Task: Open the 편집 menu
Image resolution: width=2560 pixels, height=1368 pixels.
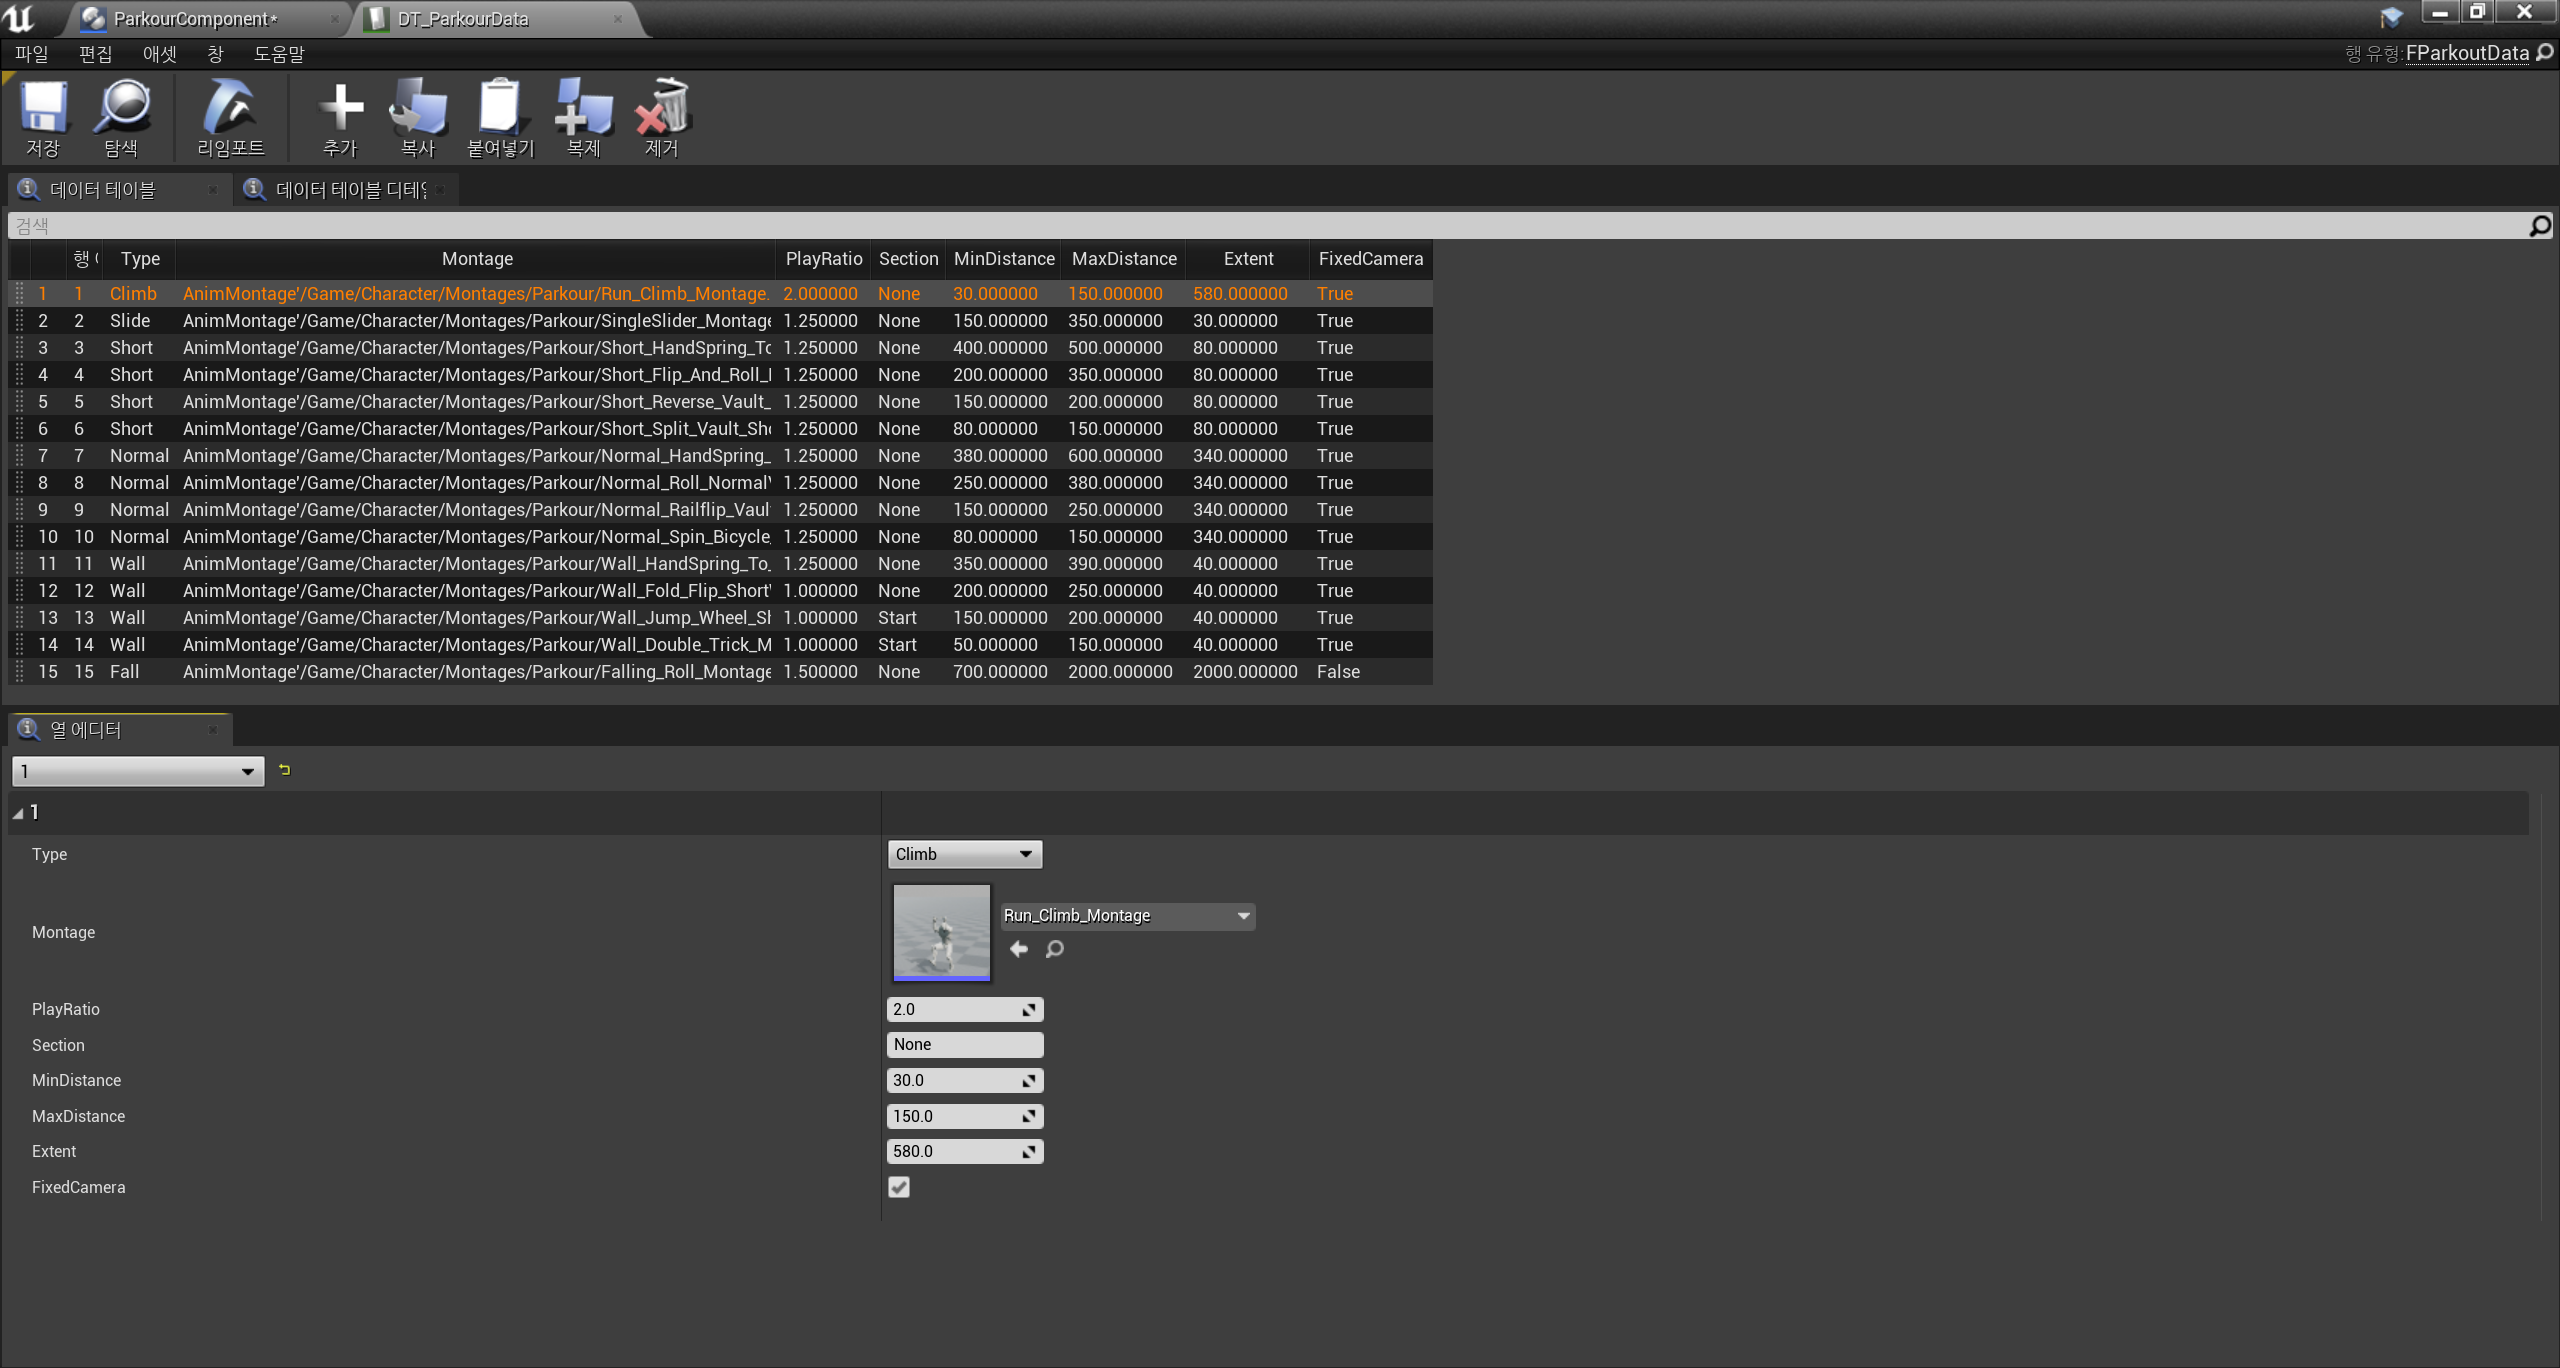Action: [95, 54]
